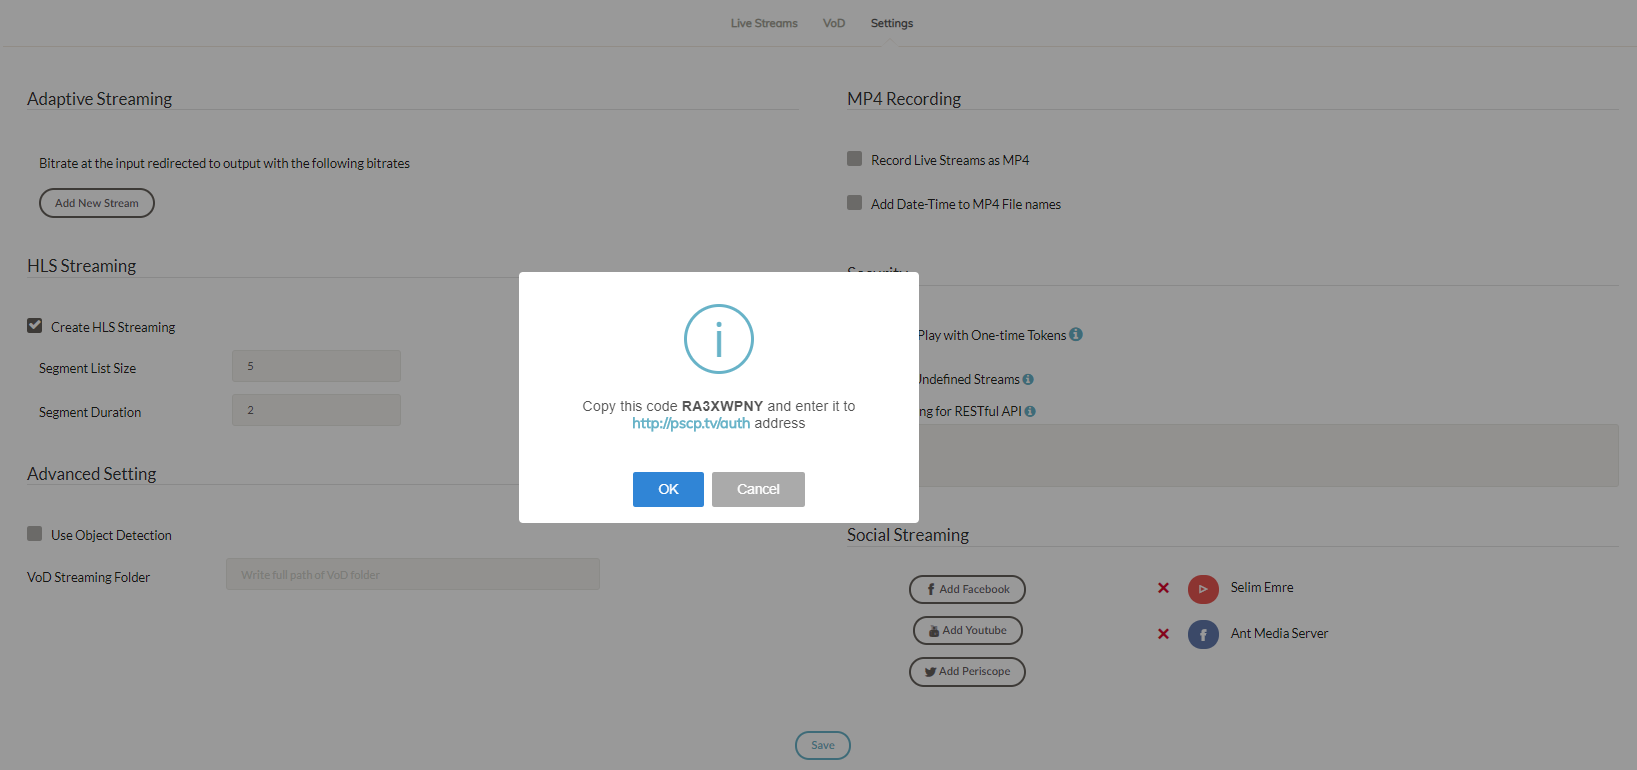Click the large text area under RESTful API
The width and height of the screenshot is (1637, 770).
pyautogui.click(x=1268, y=455)
